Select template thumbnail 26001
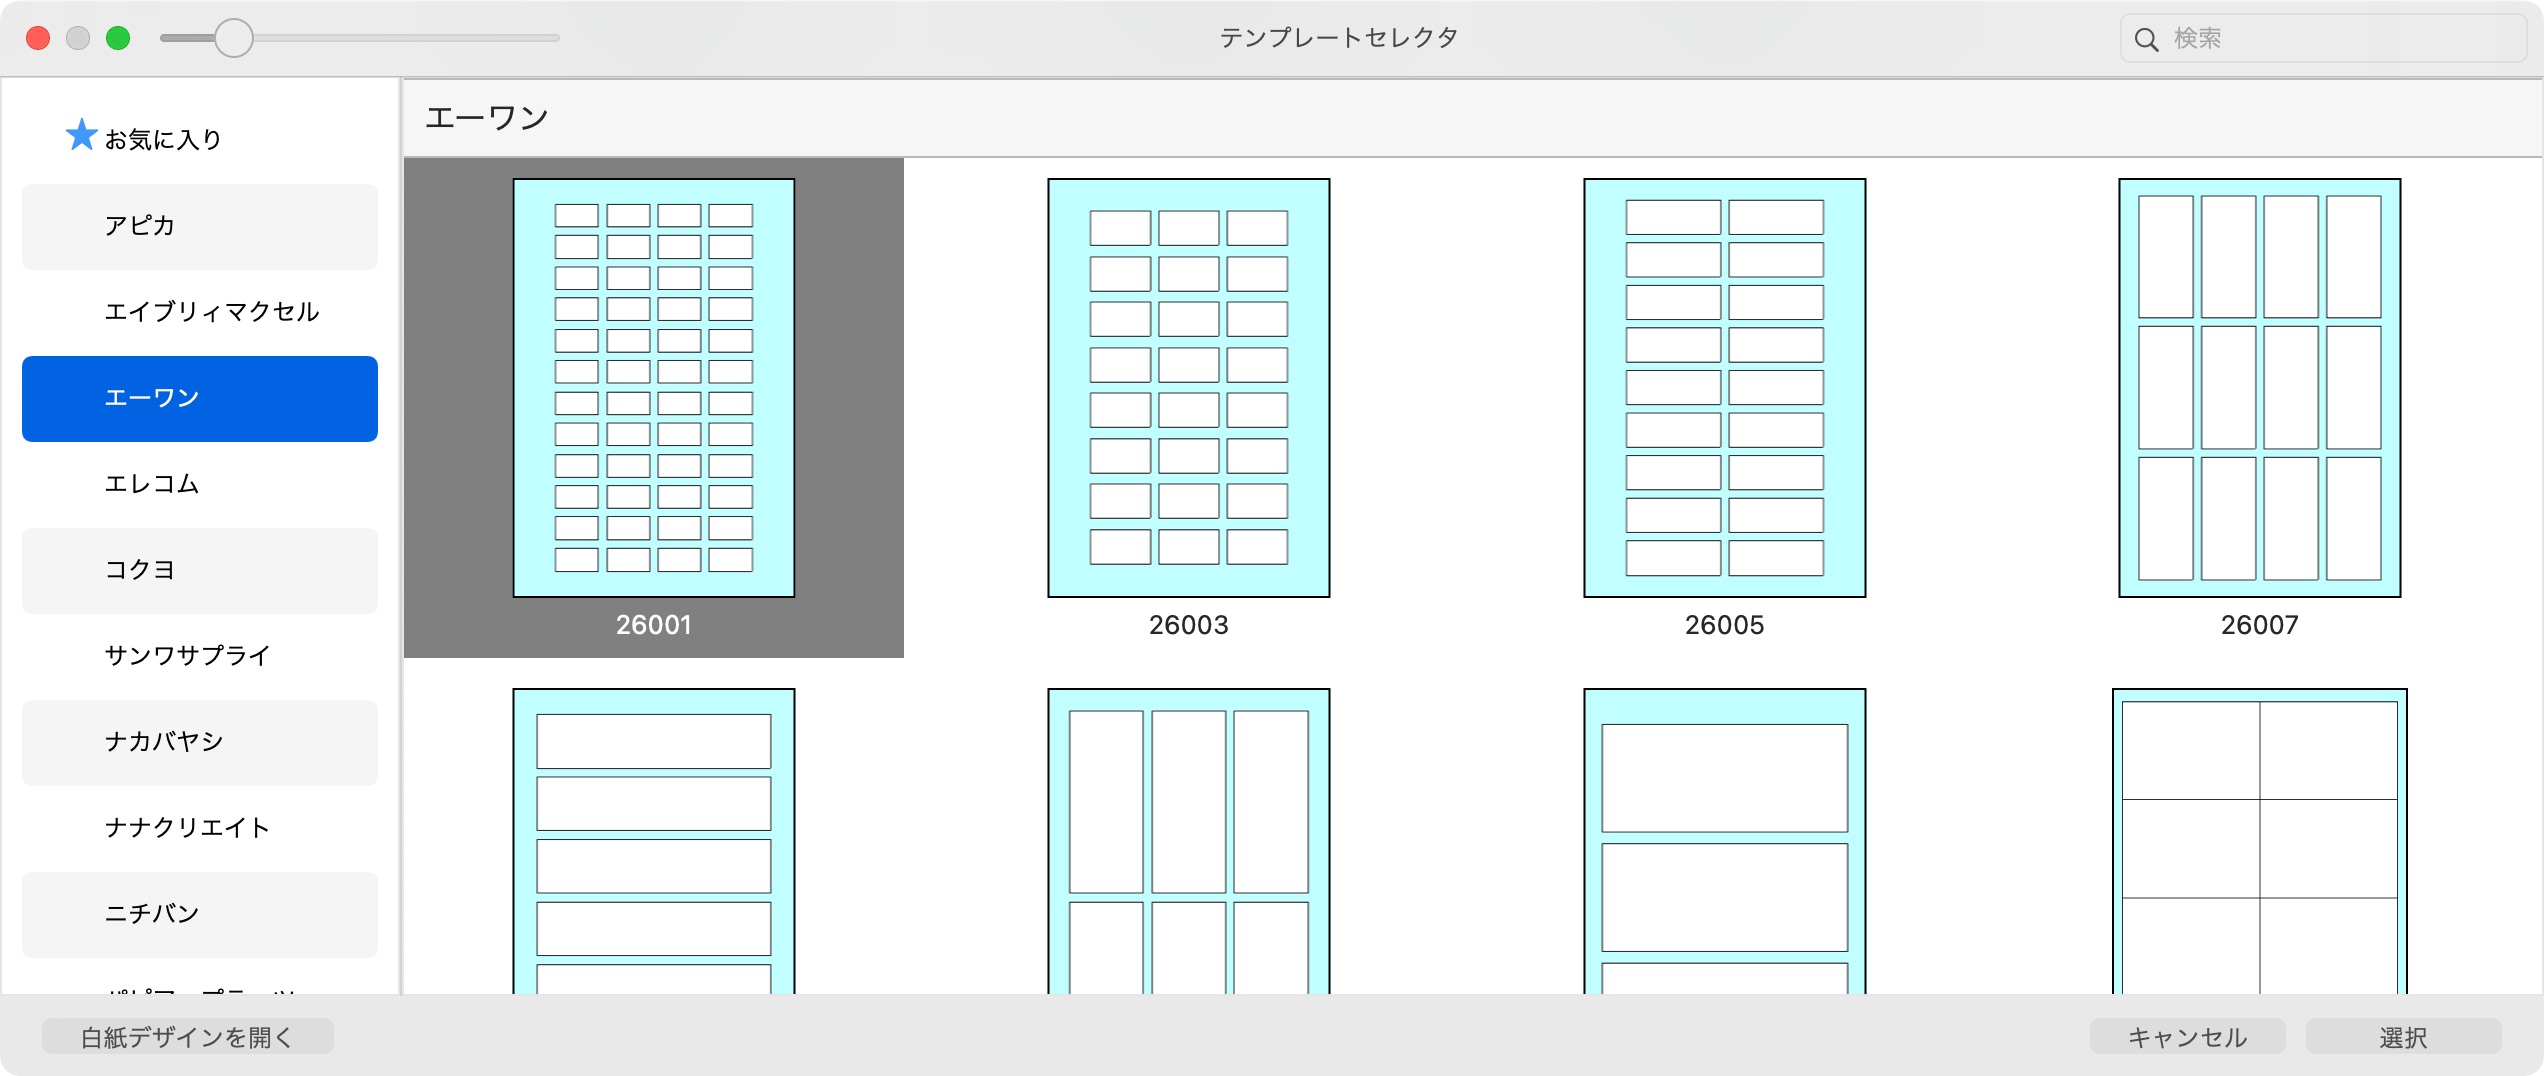 (654, 388)
